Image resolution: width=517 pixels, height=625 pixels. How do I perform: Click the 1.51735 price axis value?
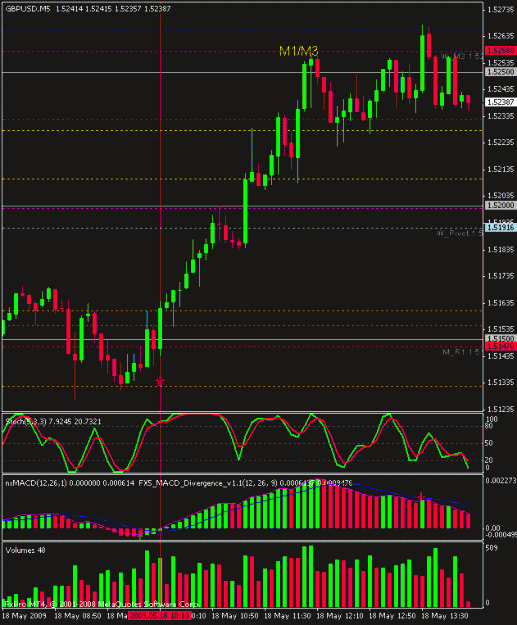pyautogui.click(x=501, y=276)
